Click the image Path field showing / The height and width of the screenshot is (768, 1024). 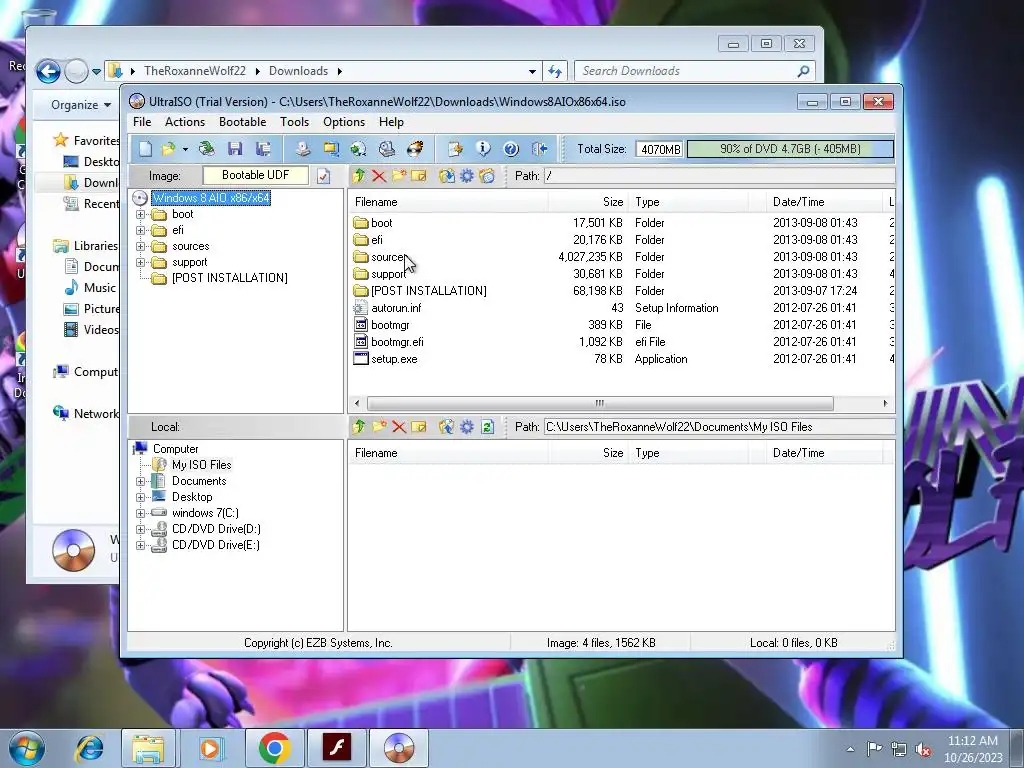[719, 176]
